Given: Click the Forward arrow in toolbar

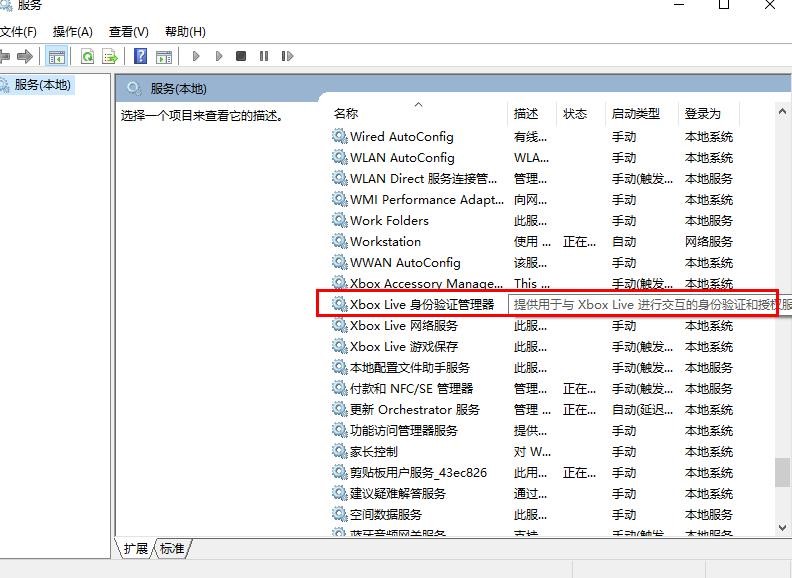Looking at the screenshot, I should click(24, 57).
